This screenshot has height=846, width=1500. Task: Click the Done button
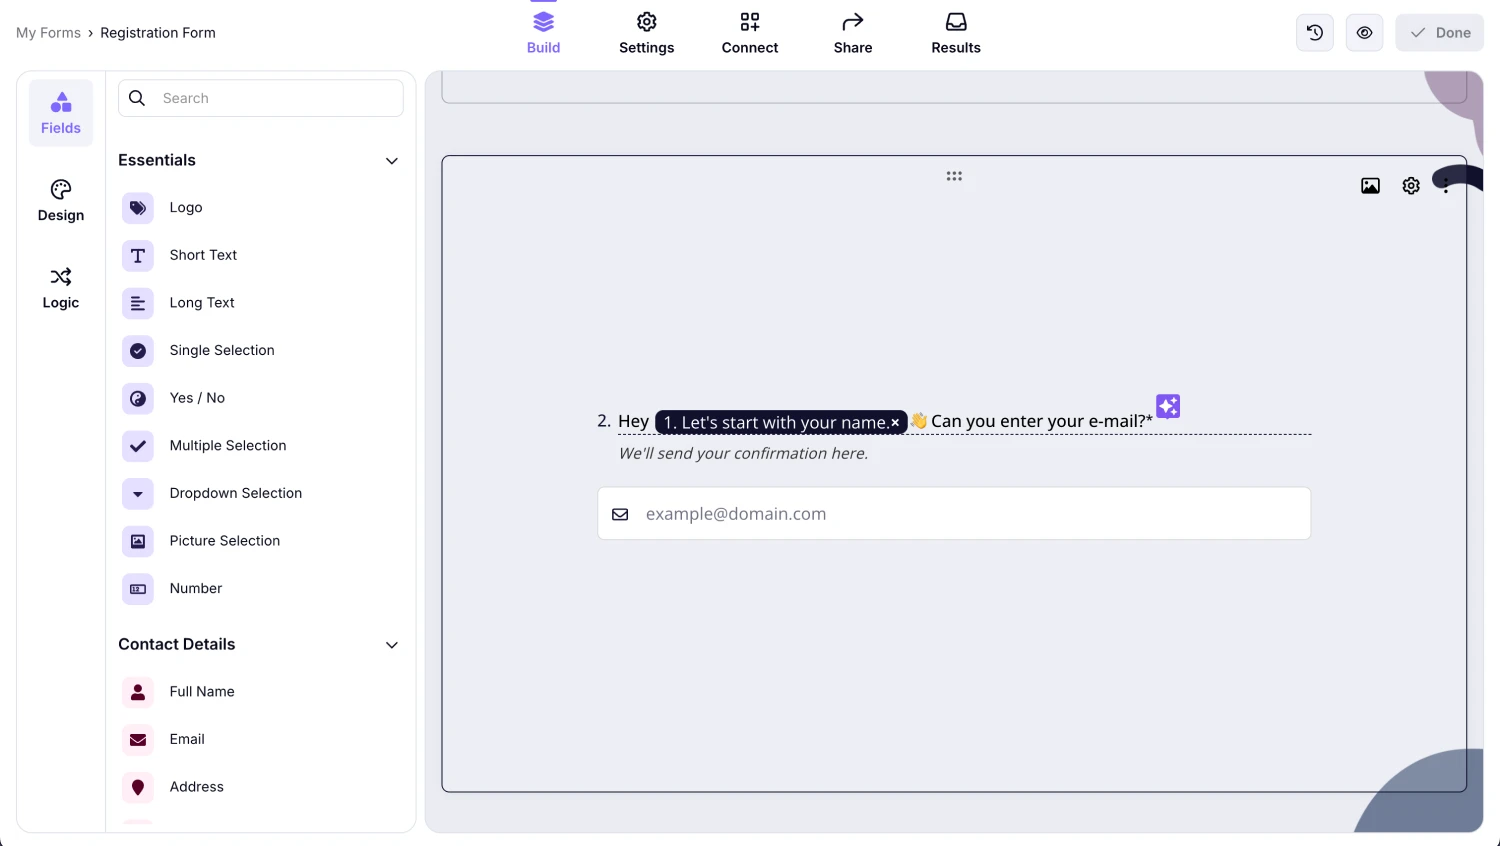(1439, 32)
